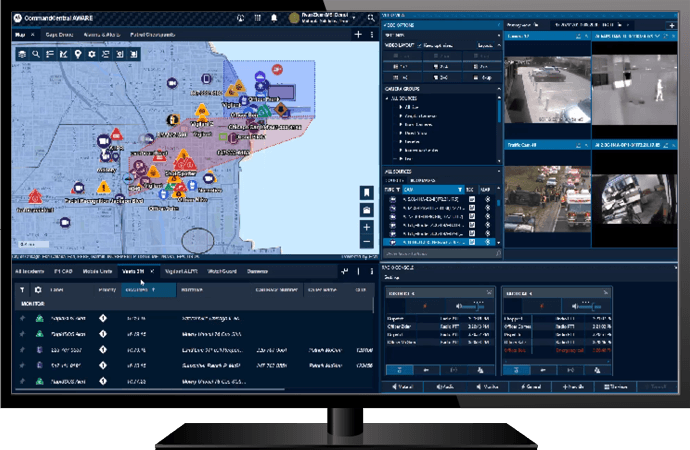The image size is (690, 450).
Task: Sort by the Occurred column header
Action: [148, 290]
